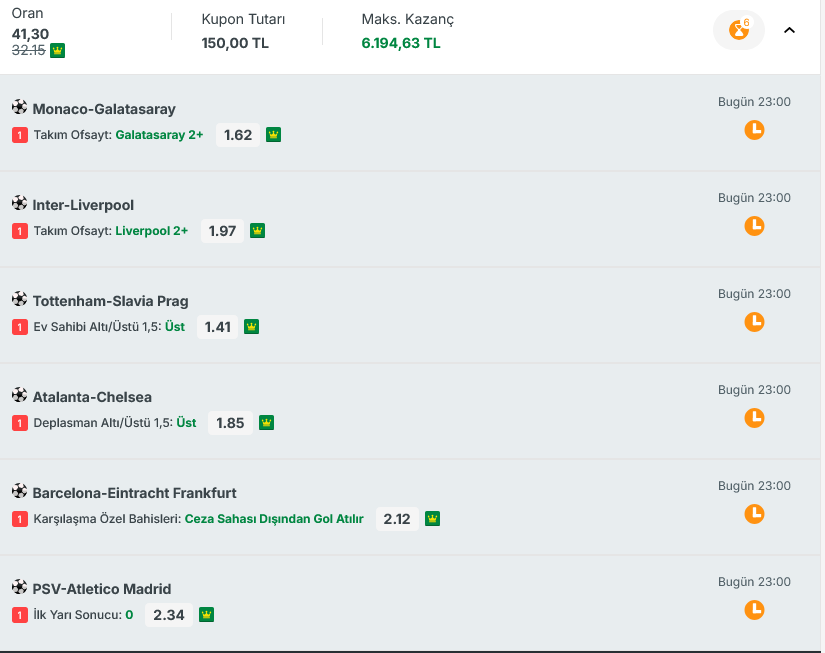Click the Maks. Kazanç 6.194,63 TL amount

click(x=401, y=43)
